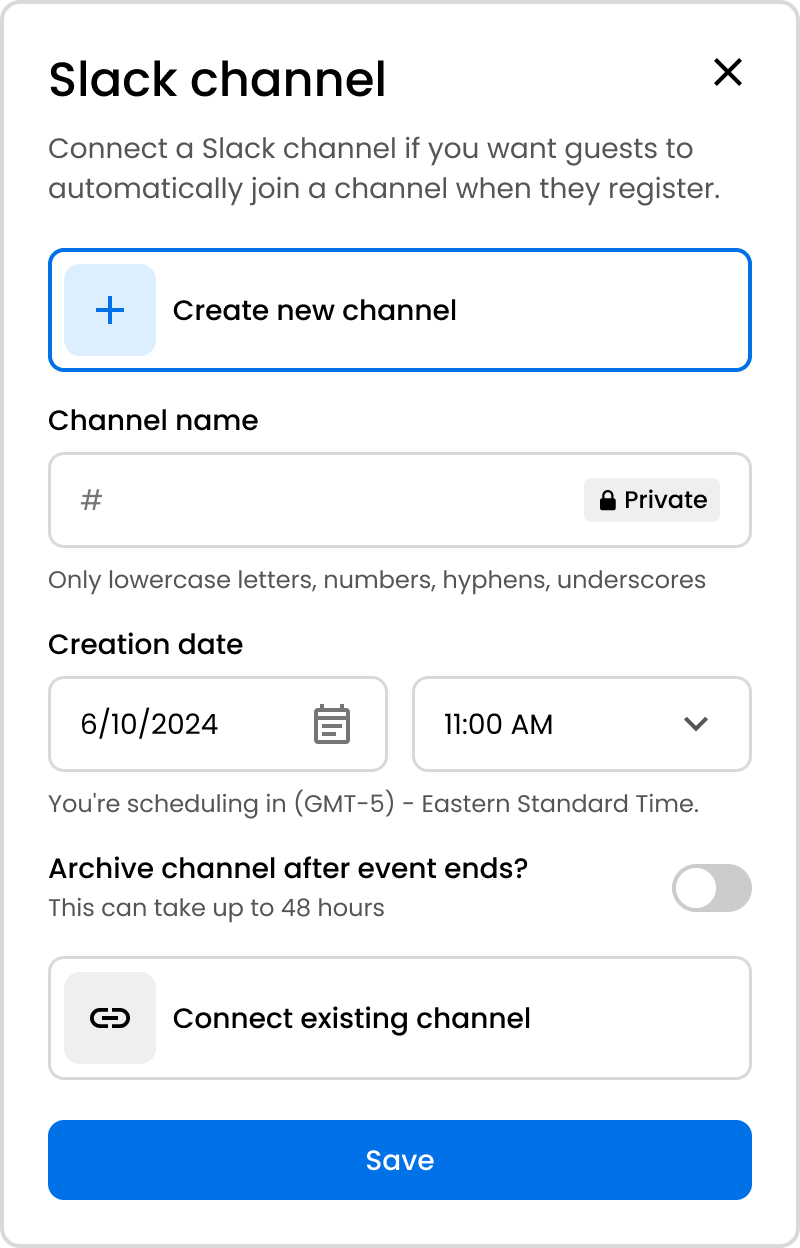
Task: Click the Channel name label
Action: click(x=153, y=420)
